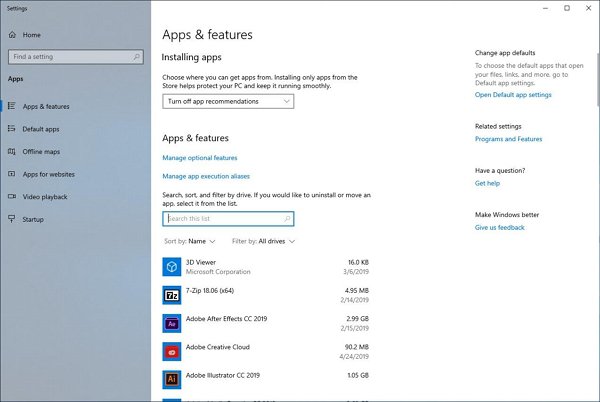Click the search icon in Search this list
The image size is (600, 402).
coord(287,219)
